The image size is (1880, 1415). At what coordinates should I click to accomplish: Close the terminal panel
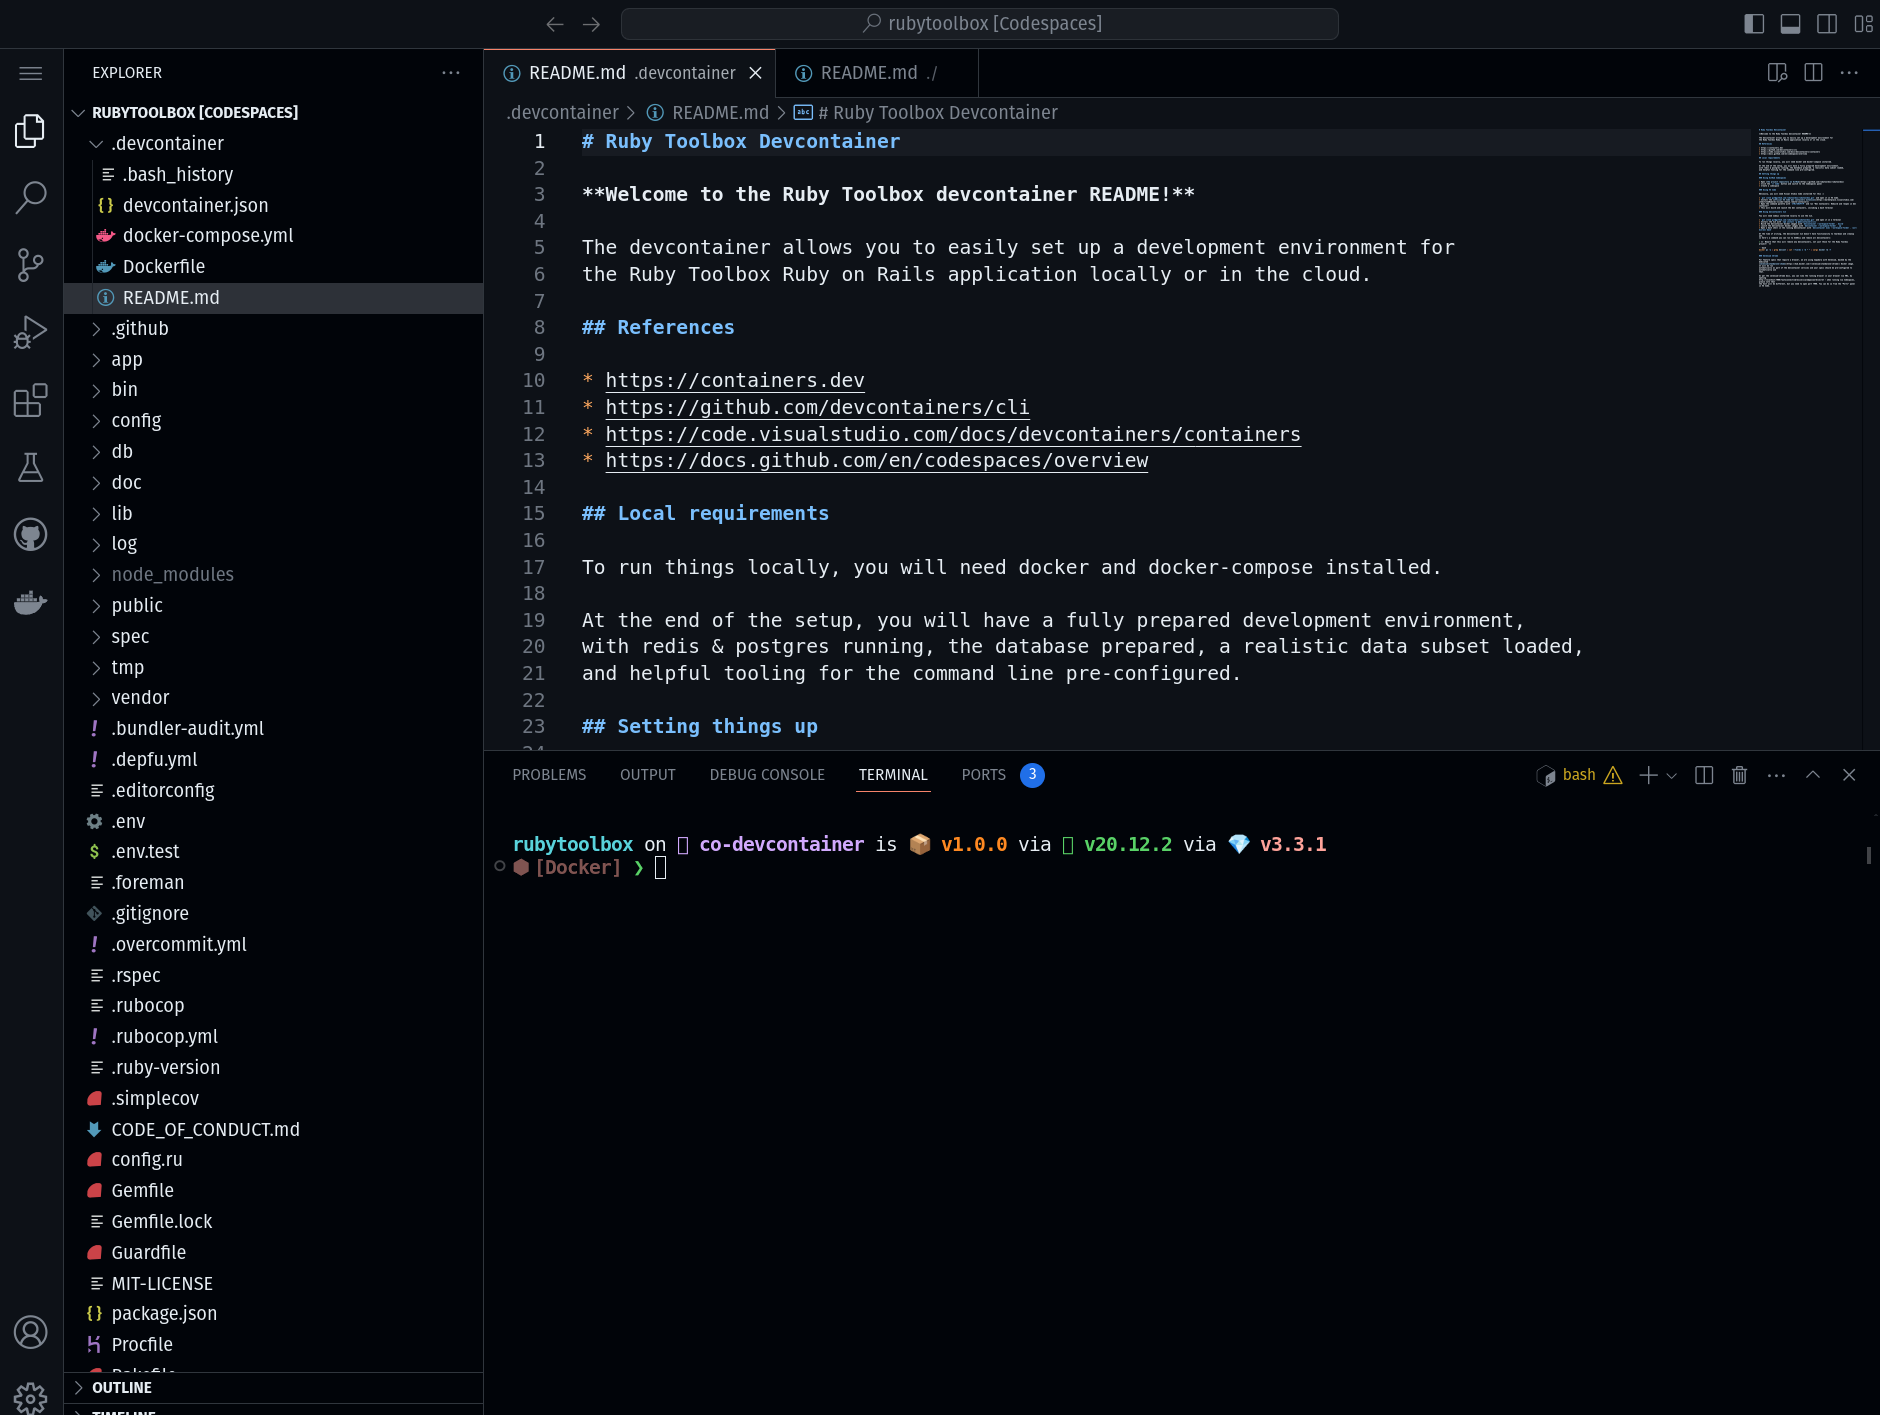1849,775
